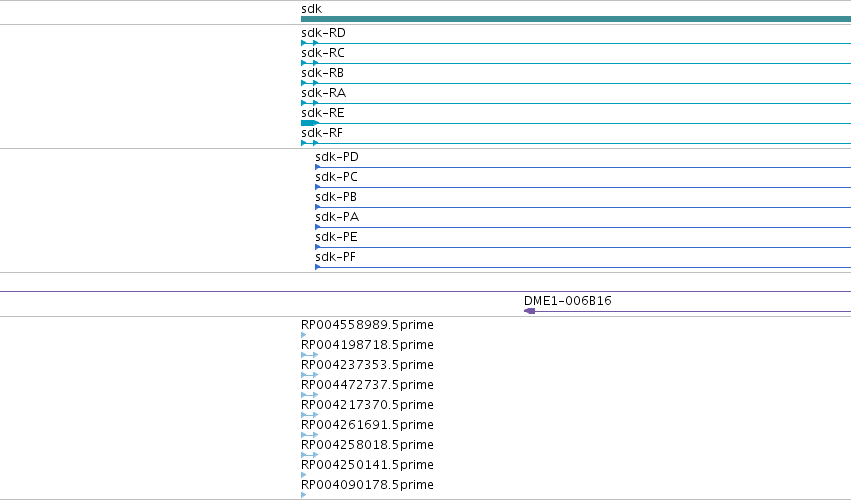Select the sdk gene label
The image size is (851, 500).
point(312,9)
